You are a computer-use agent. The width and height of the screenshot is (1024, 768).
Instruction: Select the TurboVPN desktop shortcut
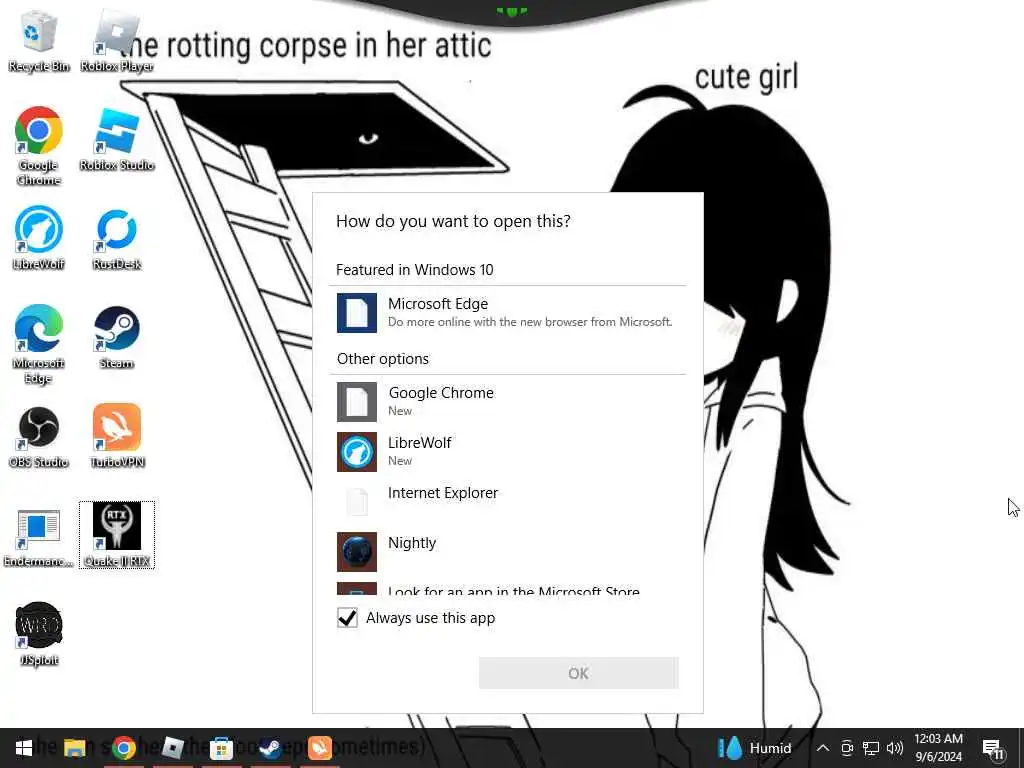tap(117, 436)
